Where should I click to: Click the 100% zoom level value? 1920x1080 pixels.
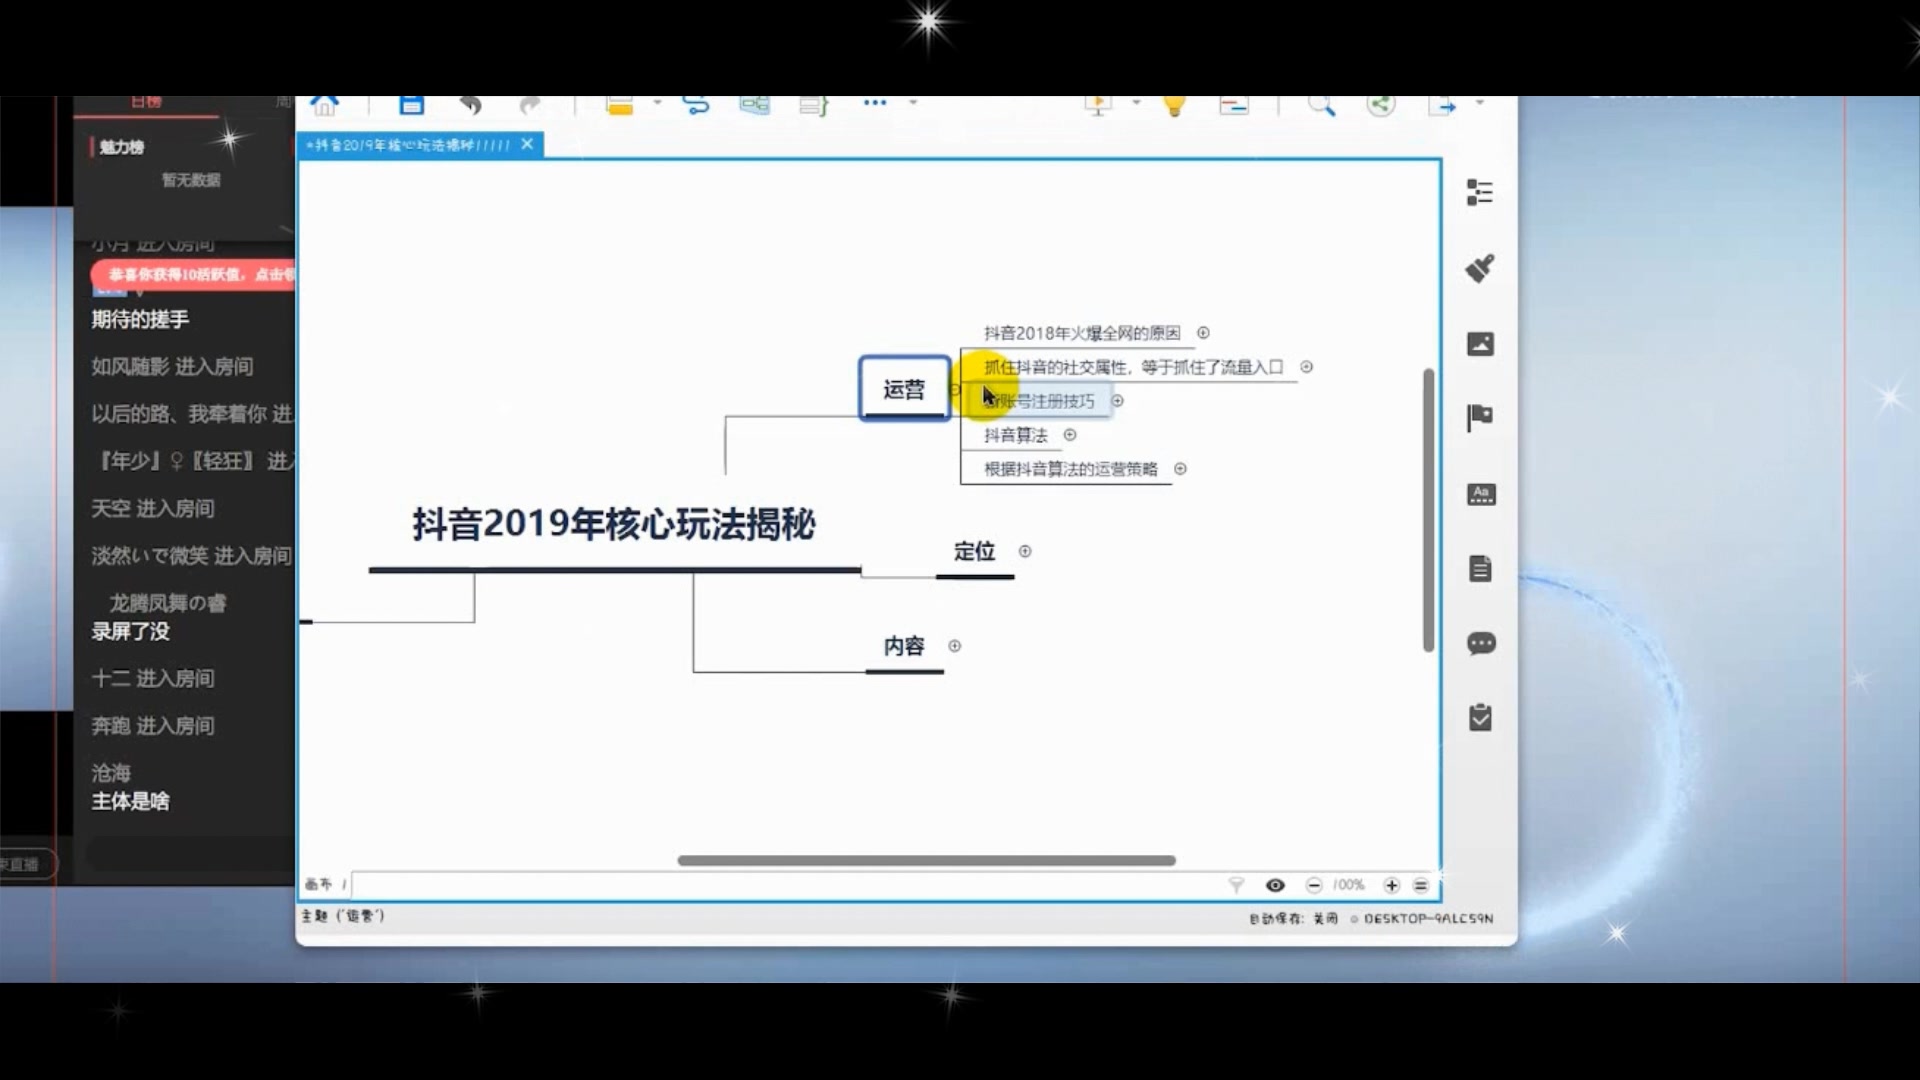click(1348, 885)
